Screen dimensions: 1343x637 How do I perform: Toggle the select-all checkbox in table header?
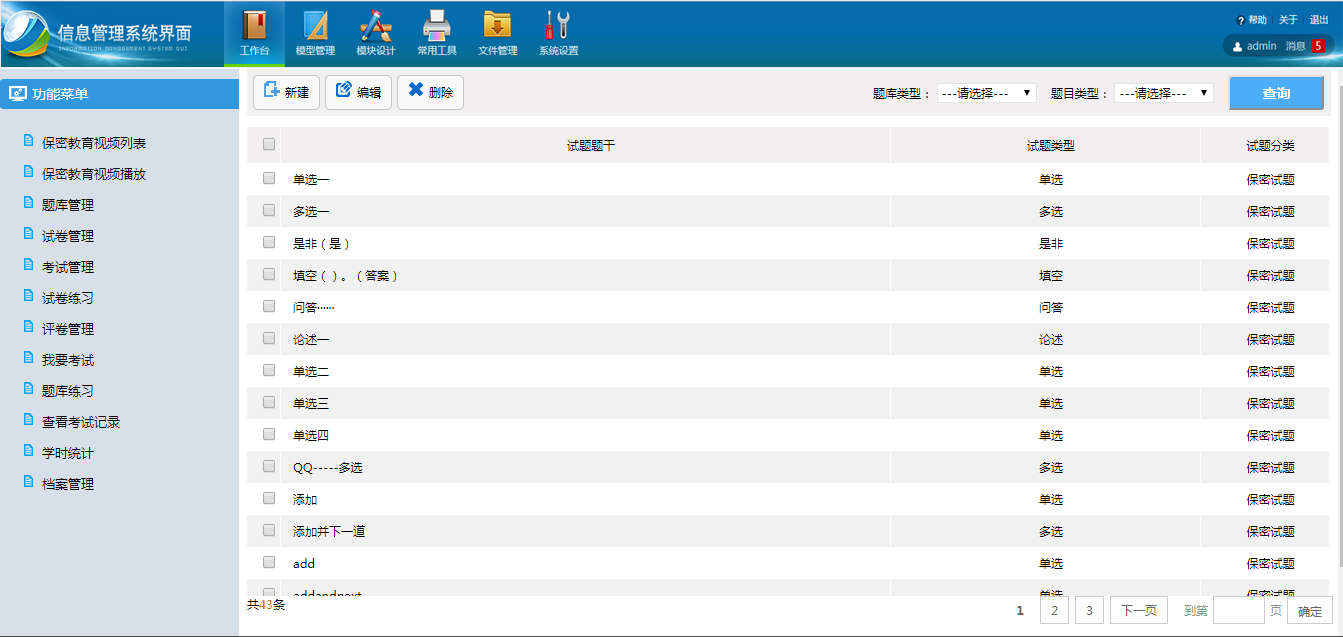click(269, 145)
